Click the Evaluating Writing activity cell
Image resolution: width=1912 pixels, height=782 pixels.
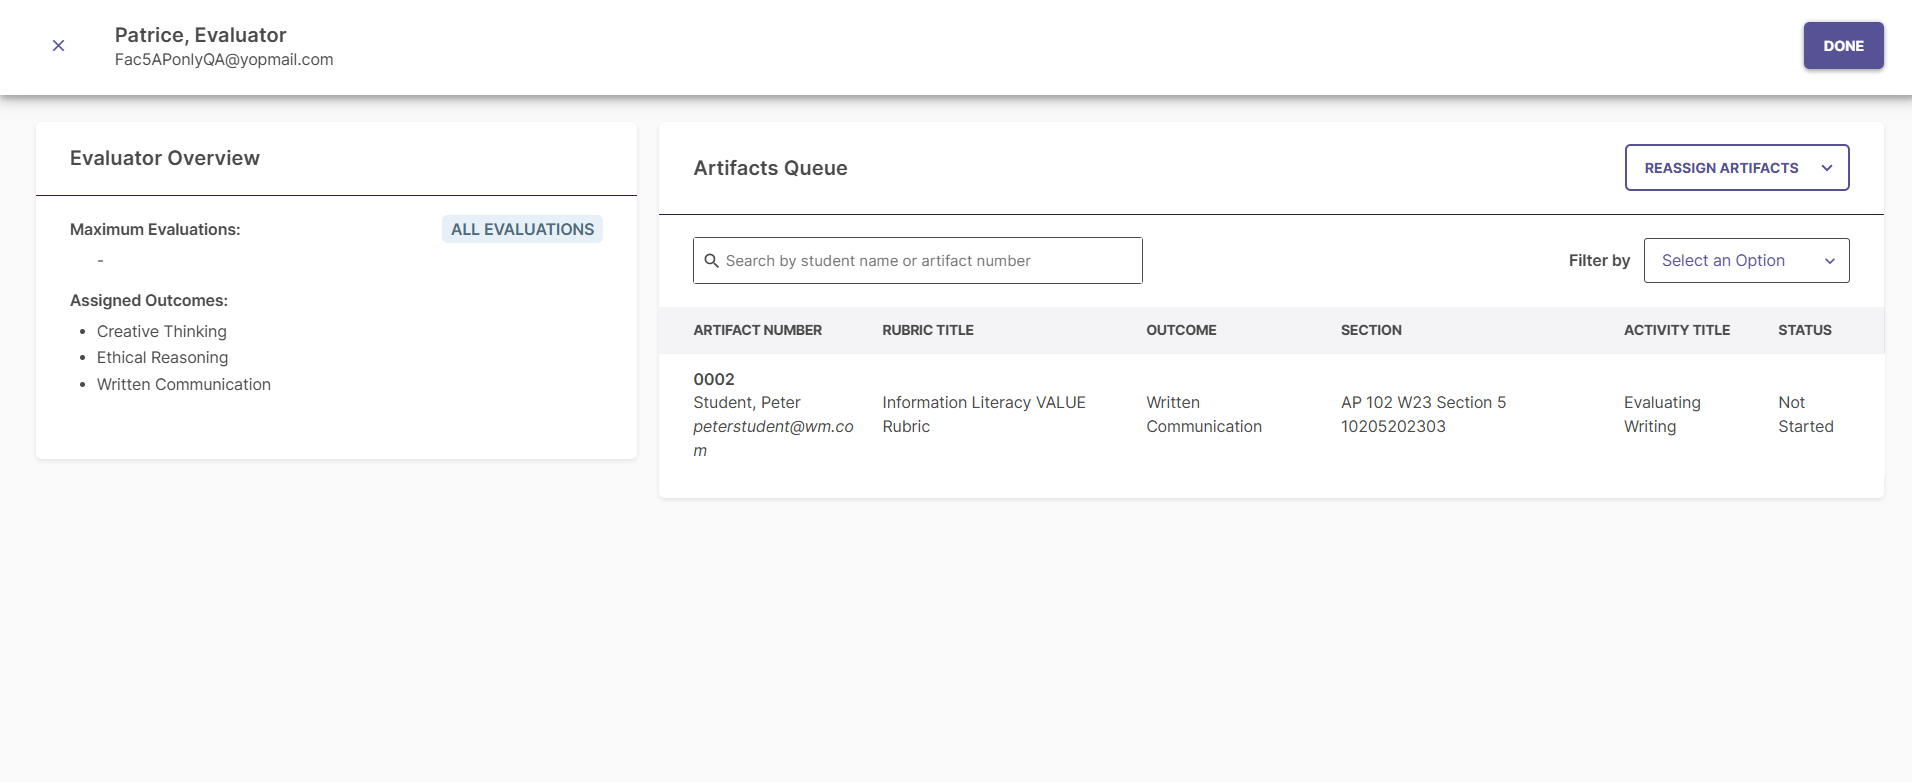[x=1662, y=414]
